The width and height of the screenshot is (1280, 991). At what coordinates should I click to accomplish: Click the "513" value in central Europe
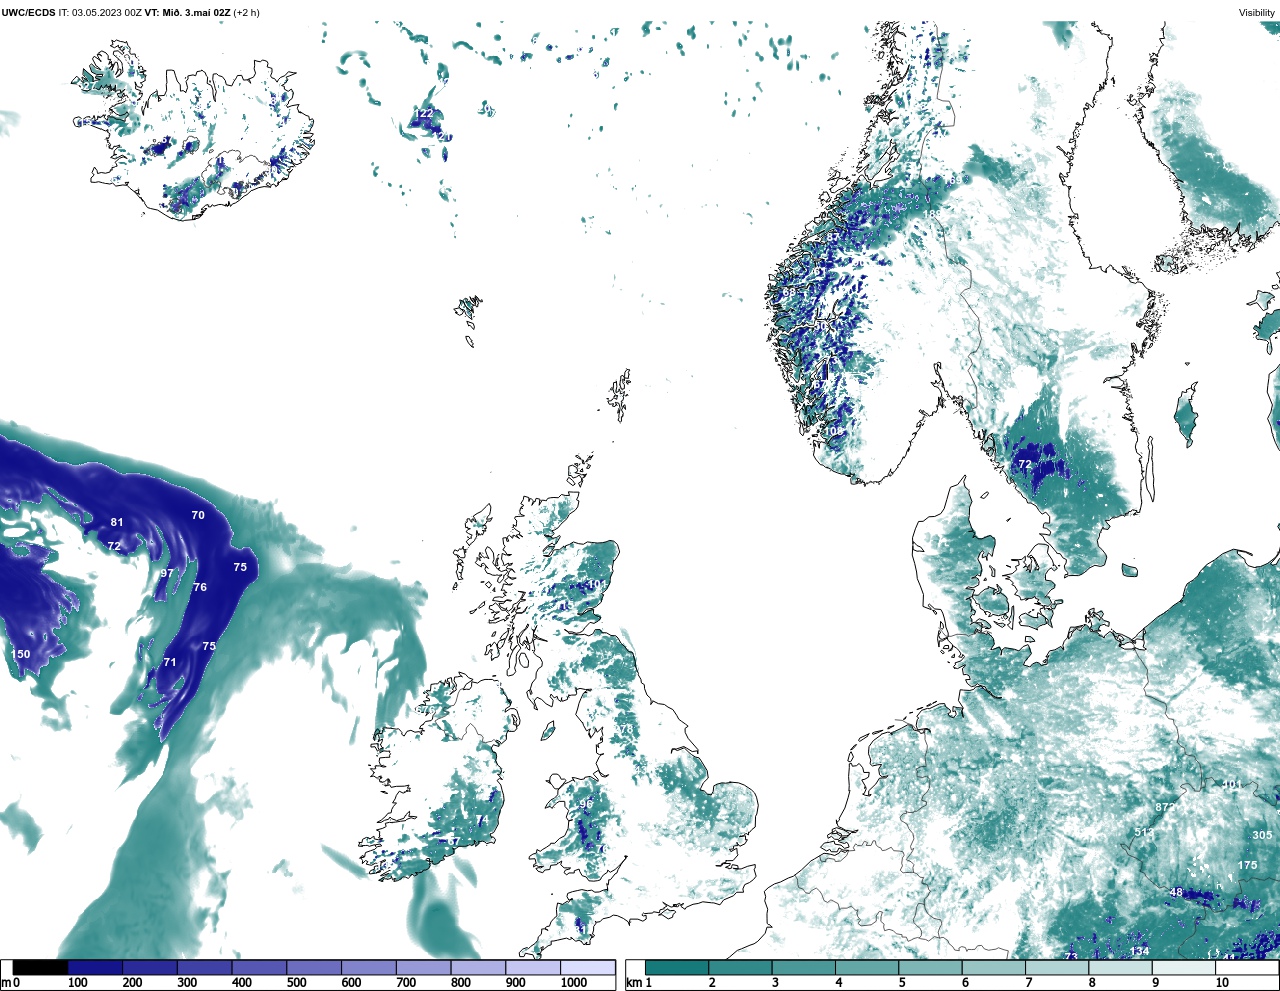[1144, 832]
